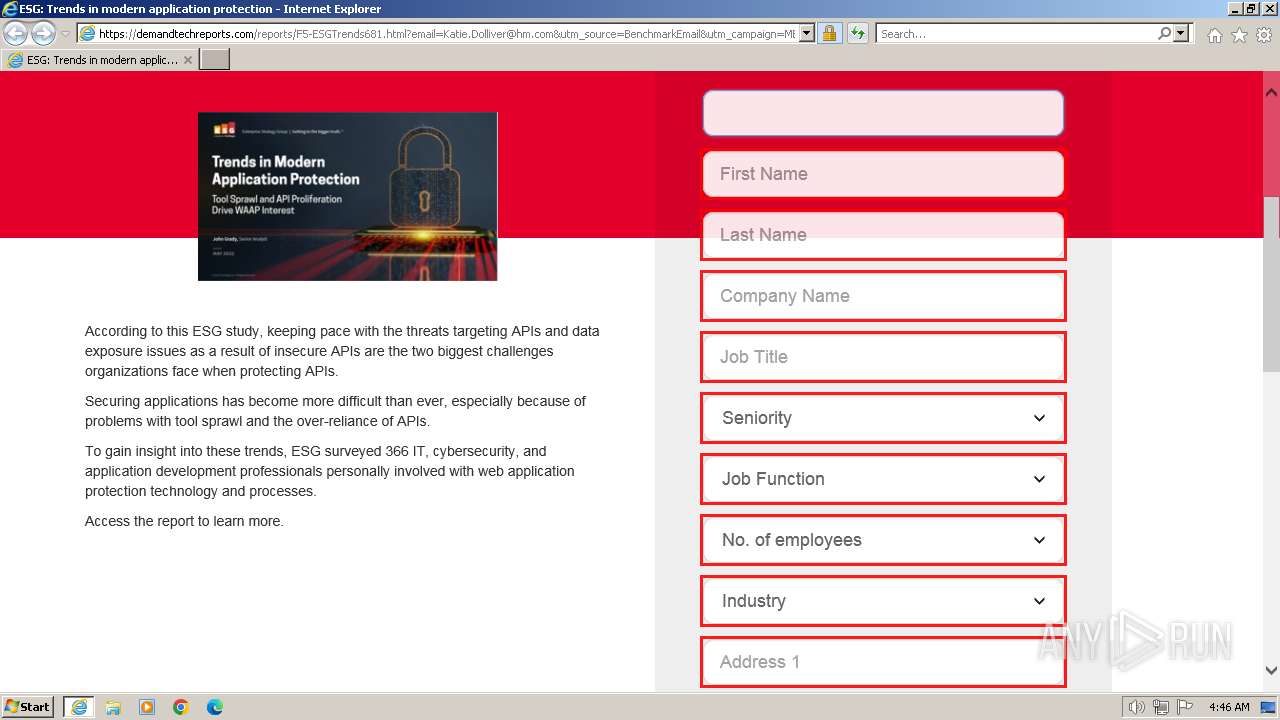Expand the Job Function dropdown

pyautogui.click(x=883, y=479)
